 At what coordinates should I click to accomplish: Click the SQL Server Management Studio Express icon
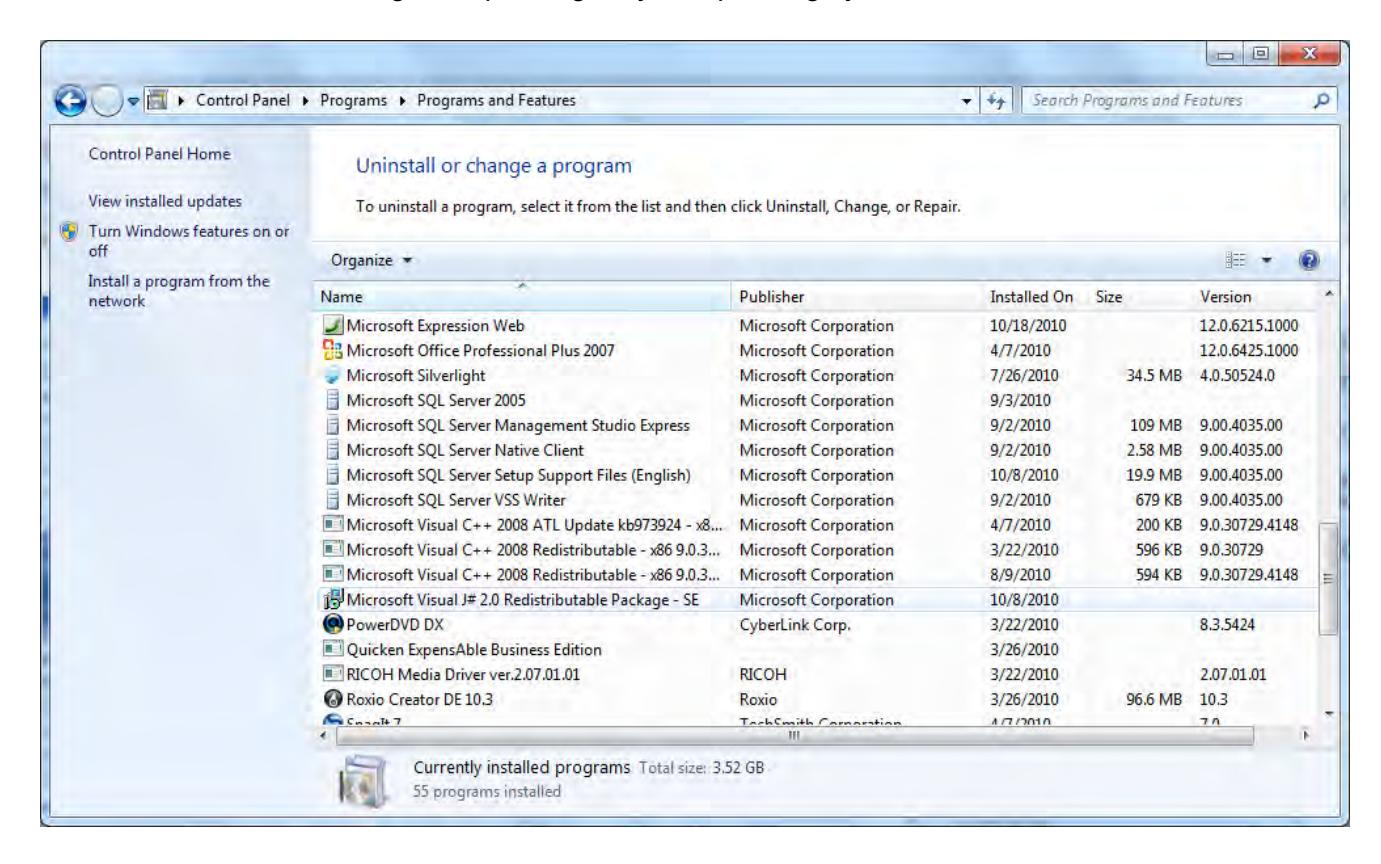pos(332,424)
